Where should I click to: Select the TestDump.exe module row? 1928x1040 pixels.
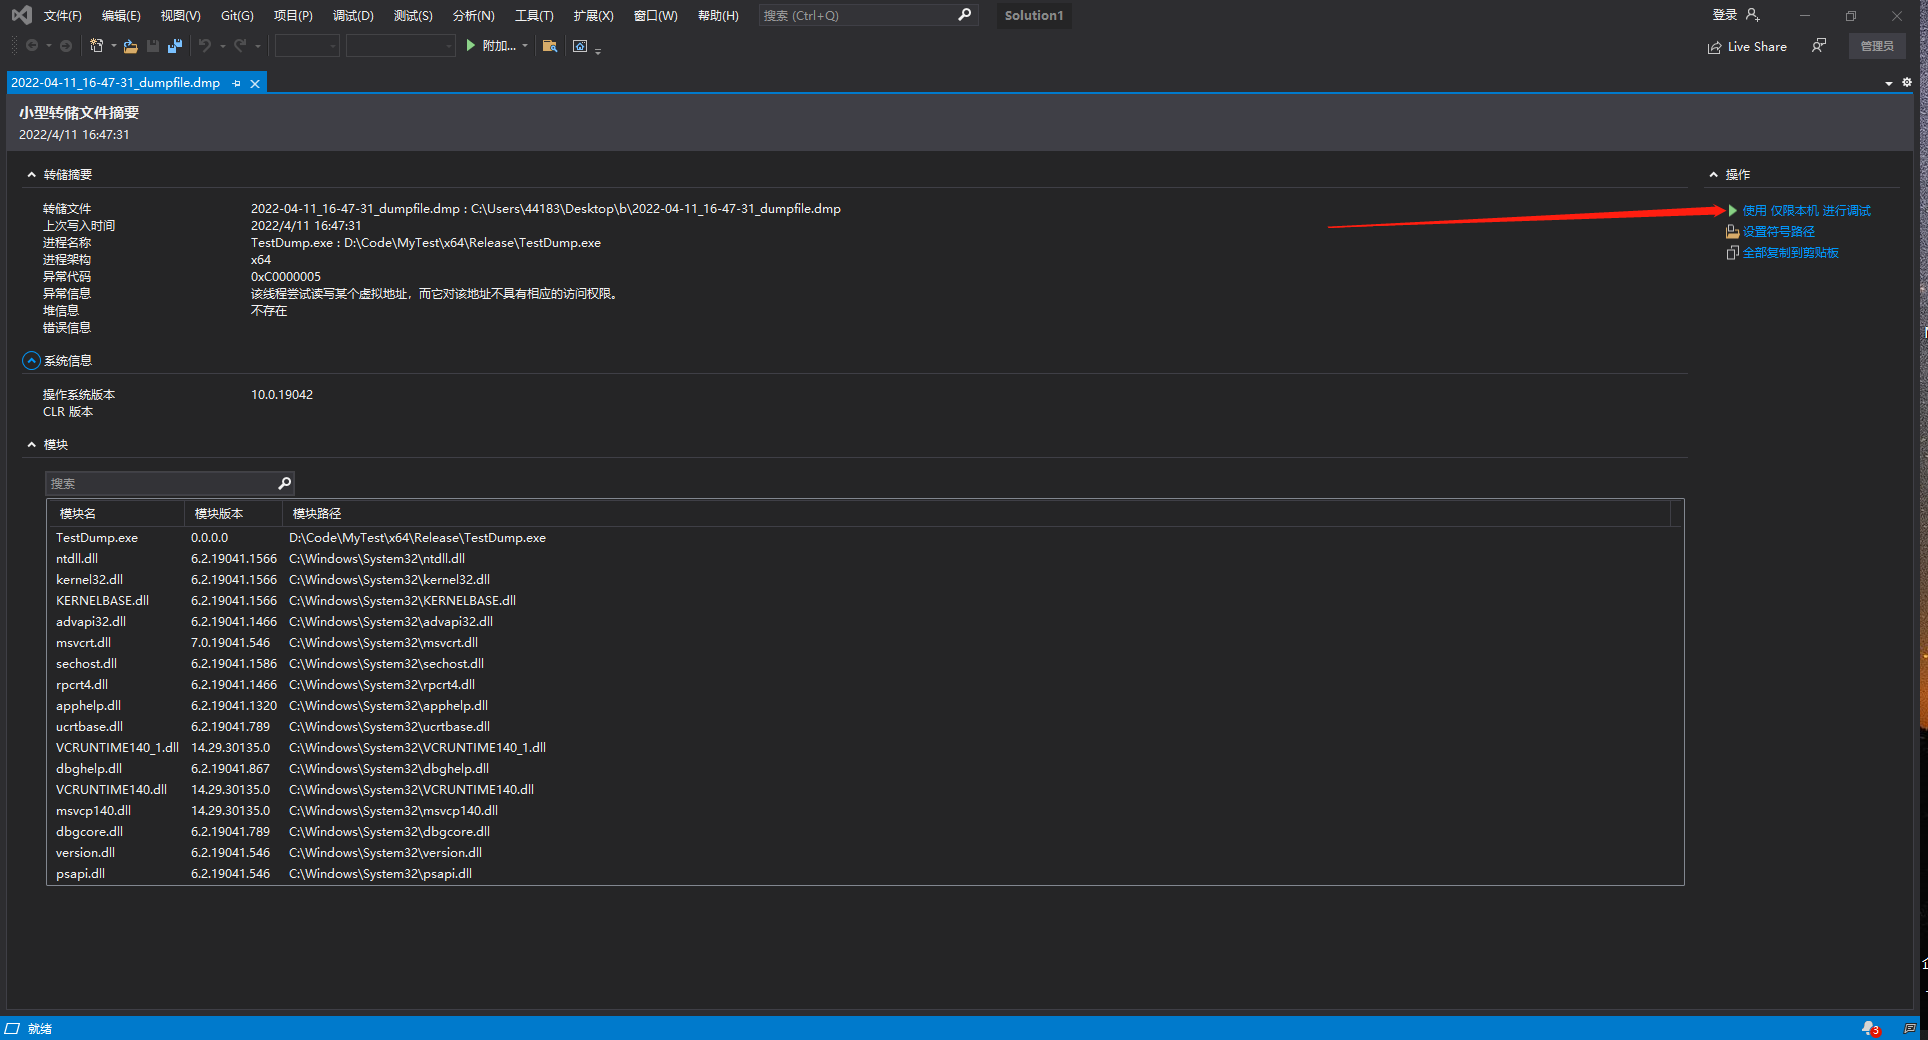(x=865, y=538)
